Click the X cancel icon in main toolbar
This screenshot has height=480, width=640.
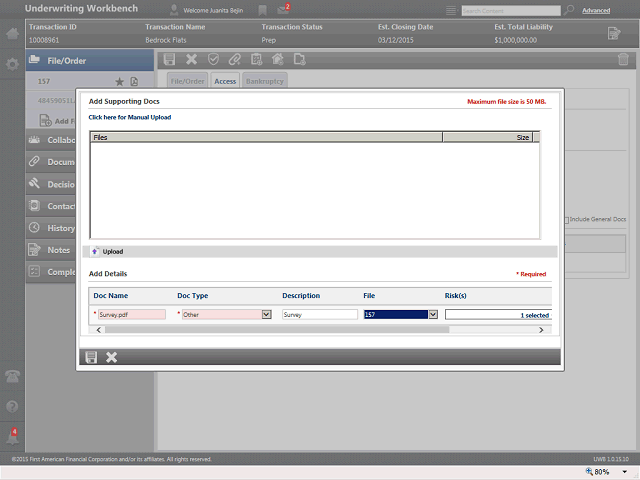pyautogui.click(x=191, y=60)
